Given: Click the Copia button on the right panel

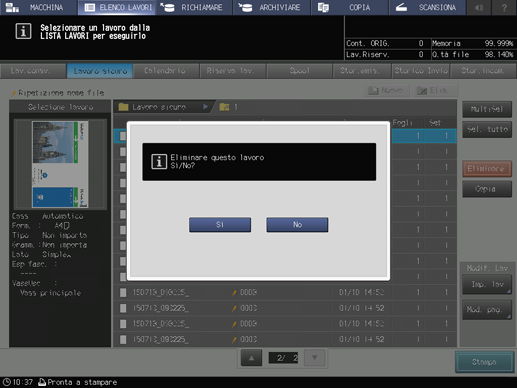Looking at the screenshot, I should [x=487, y=189].
